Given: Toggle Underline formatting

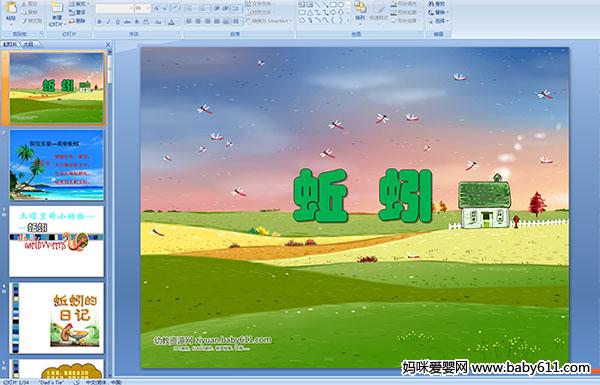Looking at the screenshot, I should pyautogui.click(x=118, y=22).
